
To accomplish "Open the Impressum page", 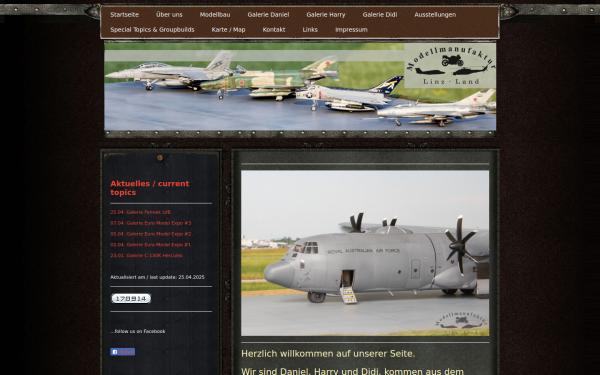I will pyautogui.click(x=351, y=29).
